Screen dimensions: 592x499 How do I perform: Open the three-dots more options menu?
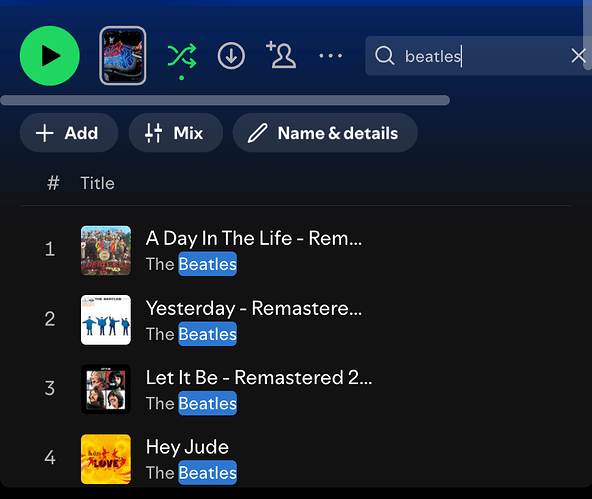point(330,56)
